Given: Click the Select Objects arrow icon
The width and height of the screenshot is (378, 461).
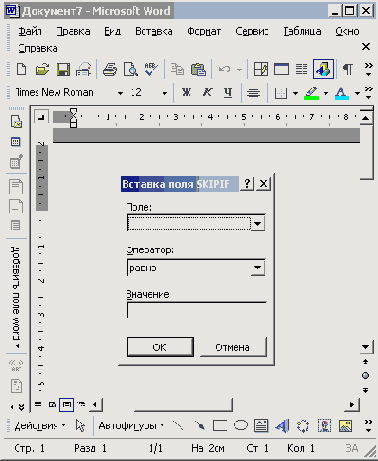Looking at the screenshot, I should (80, 426).
